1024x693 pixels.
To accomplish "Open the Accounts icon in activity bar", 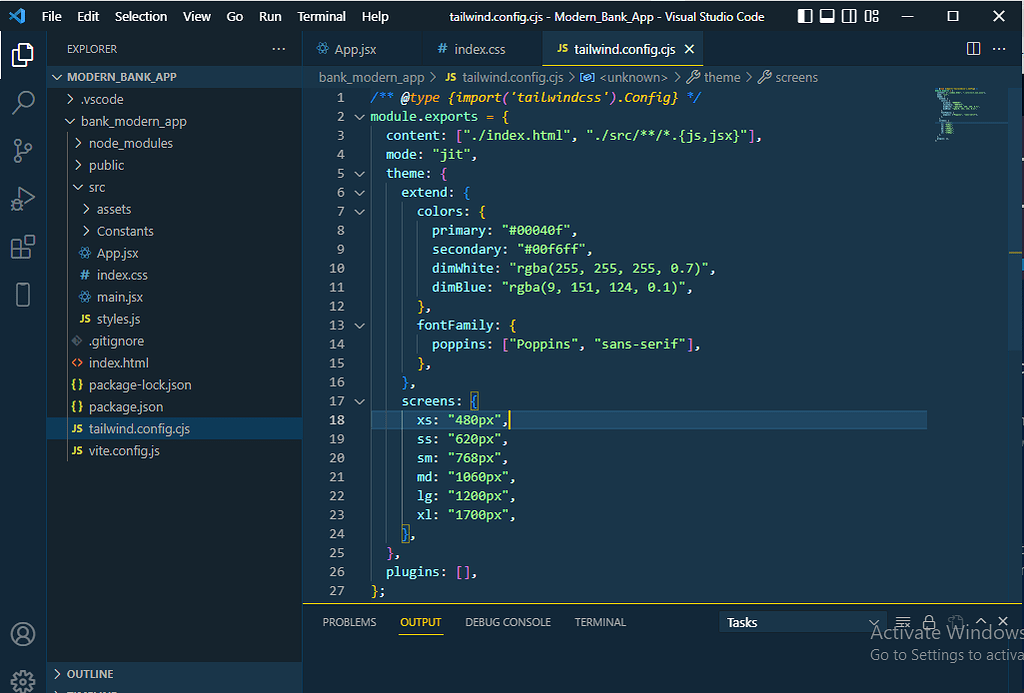I will pos(22,633).
